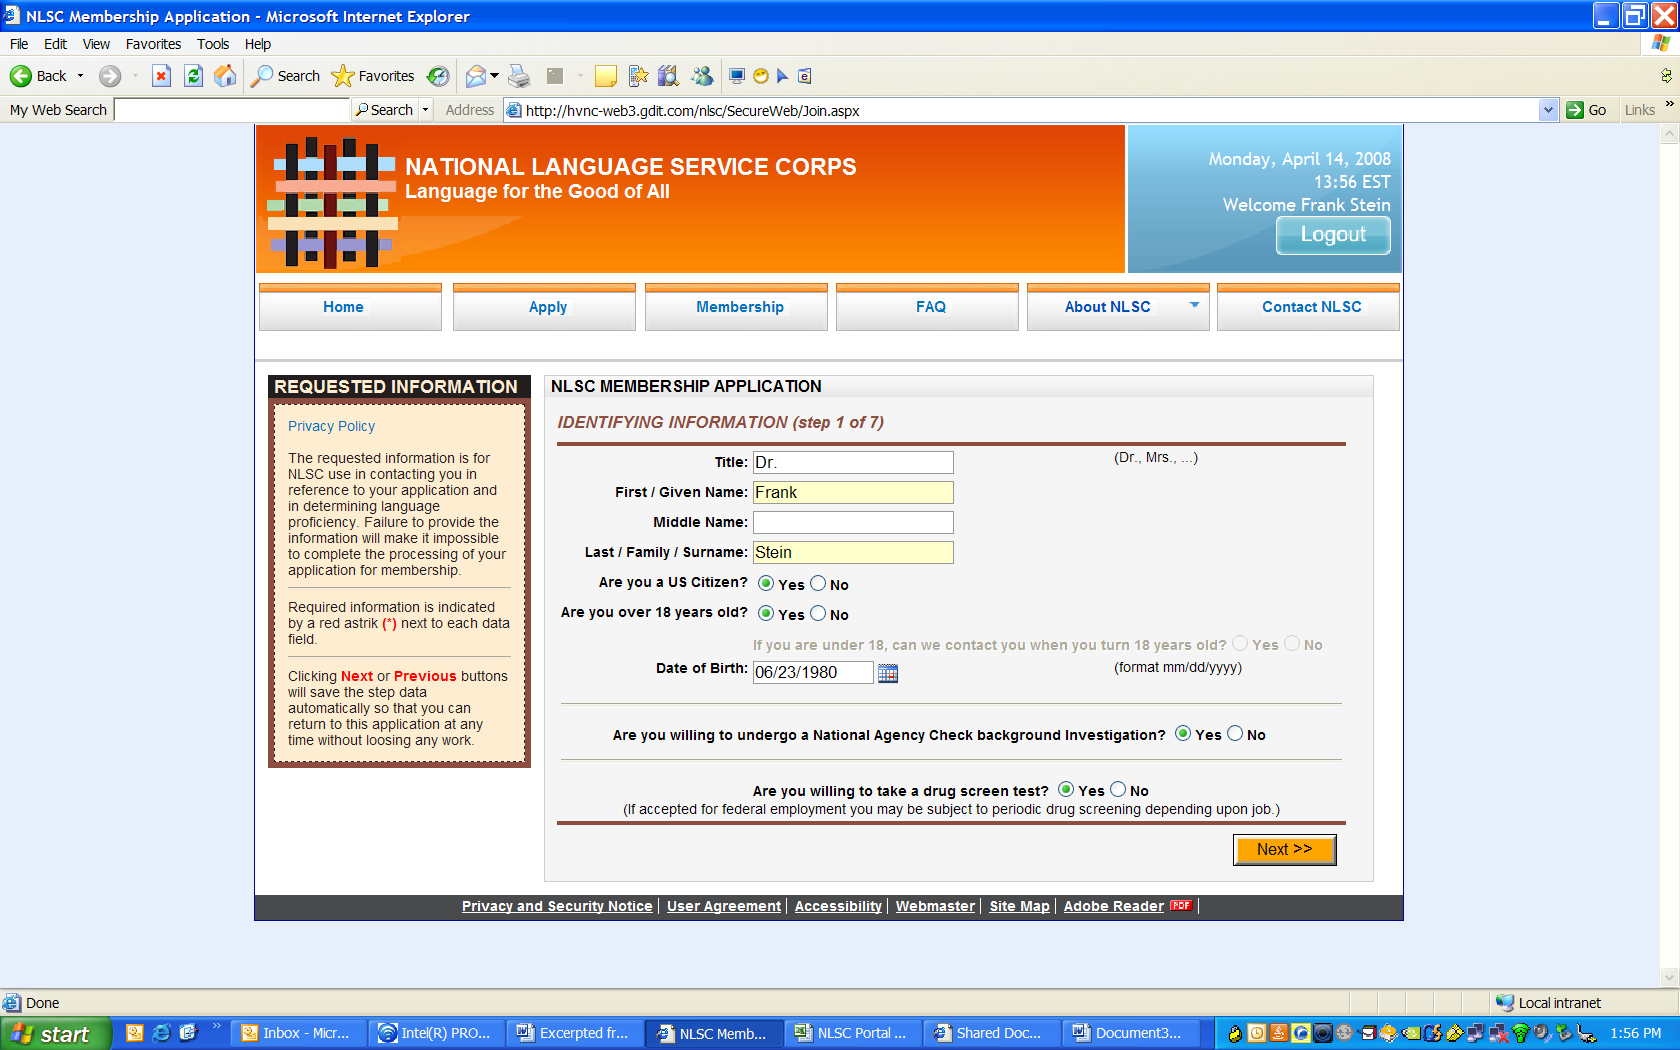The image size is (1680, 1050).
Task: Select Yes for drug screen test
Action: tap(1066, 789)
